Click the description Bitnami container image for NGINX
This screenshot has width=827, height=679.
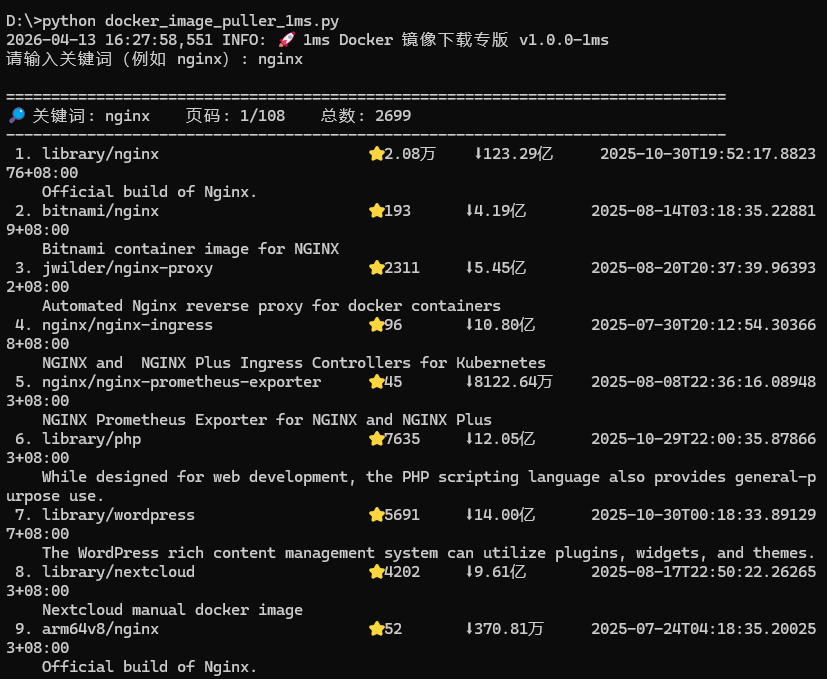point(190,248)
